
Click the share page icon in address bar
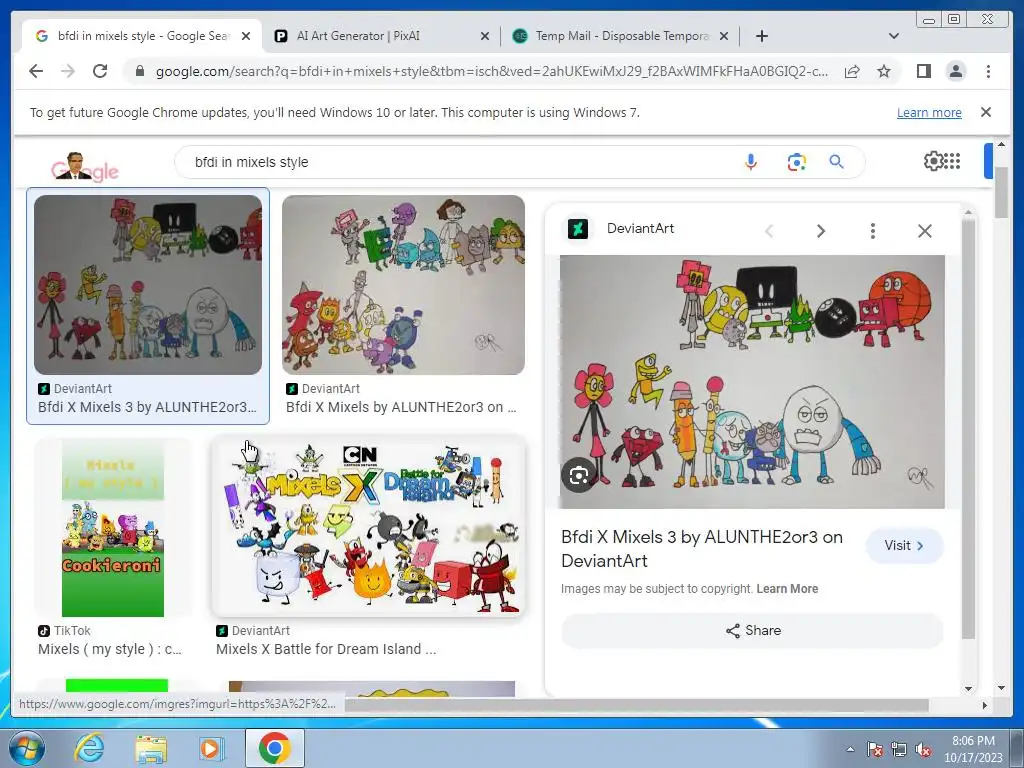(x=852, y=71)
